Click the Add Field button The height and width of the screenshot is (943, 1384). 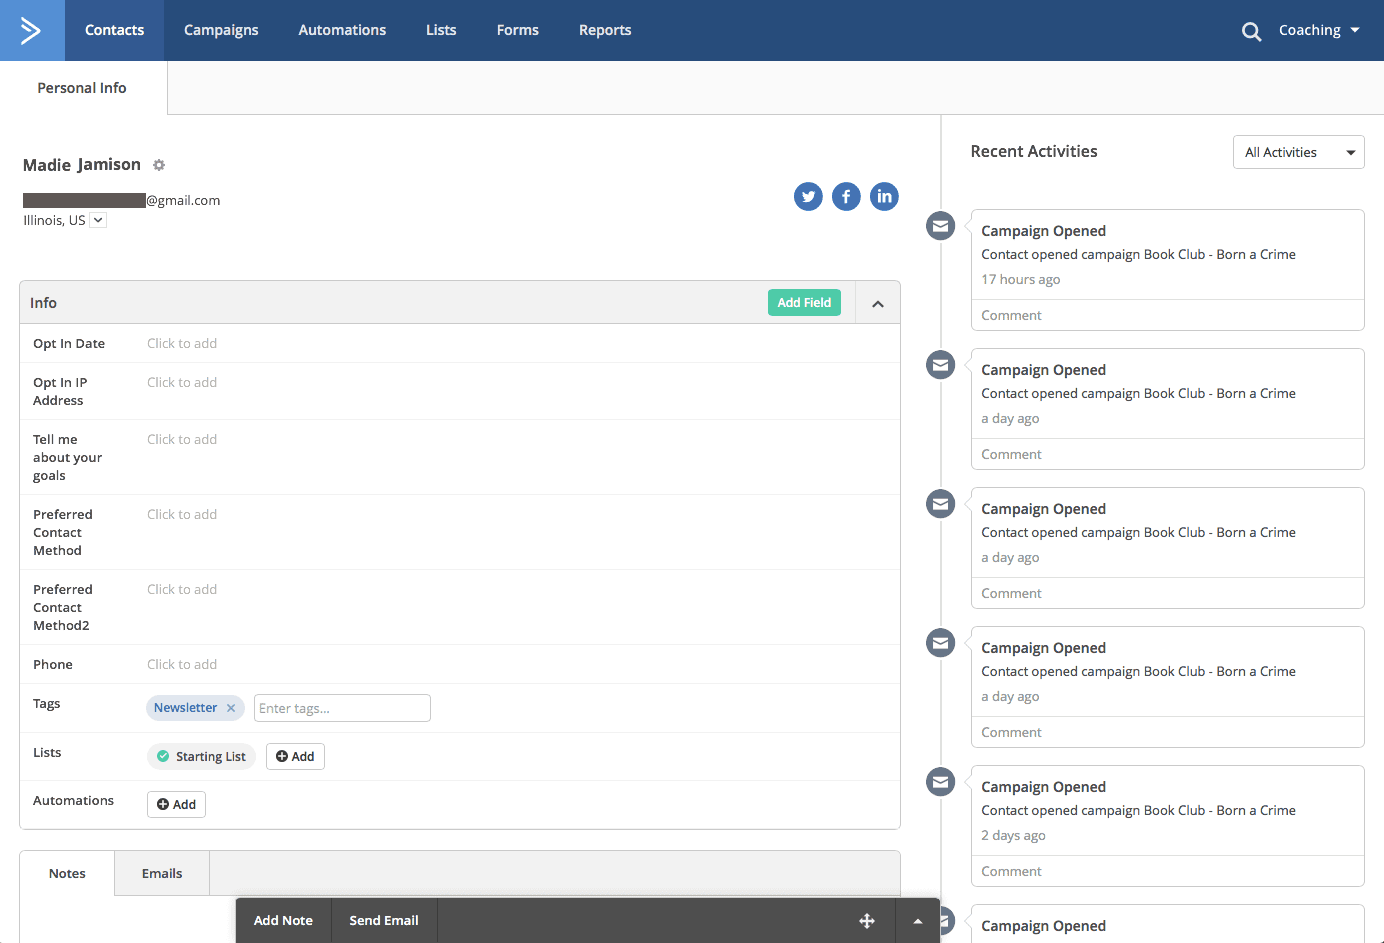coord(804,302)
